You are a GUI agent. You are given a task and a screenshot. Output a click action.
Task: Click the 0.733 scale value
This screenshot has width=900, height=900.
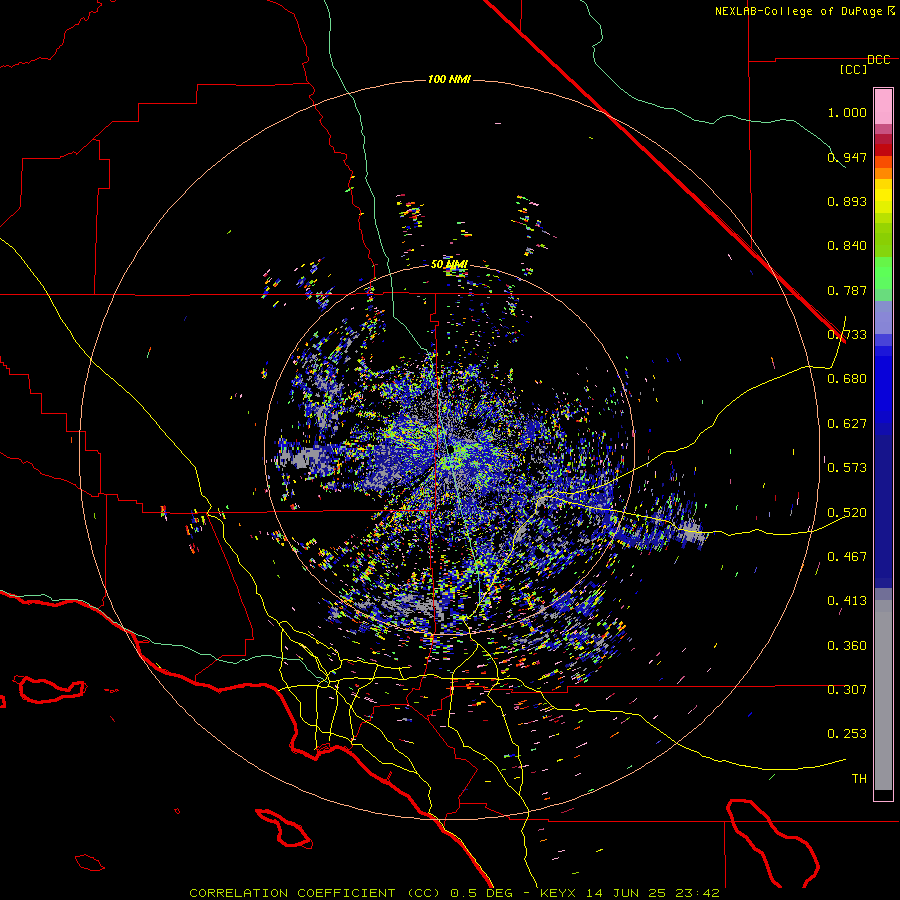click(847, 335)
